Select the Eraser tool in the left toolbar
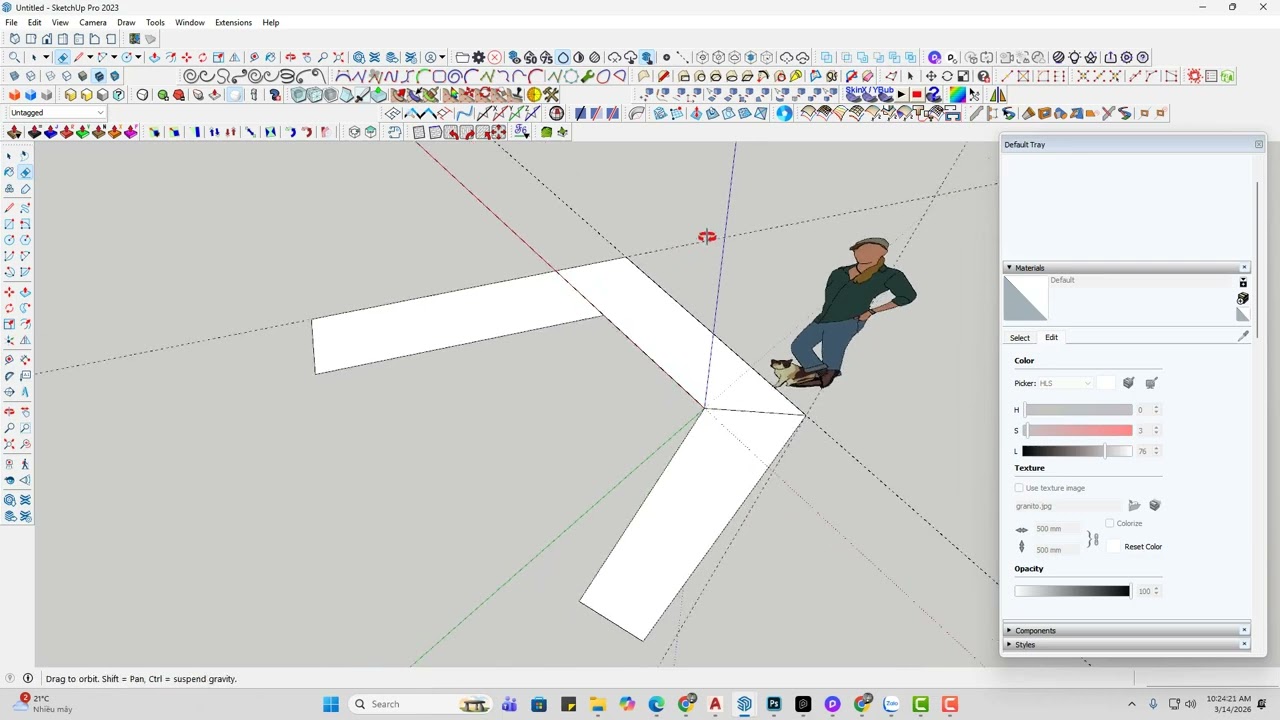This screenshot has width=1280, height=720. (25, 172)
